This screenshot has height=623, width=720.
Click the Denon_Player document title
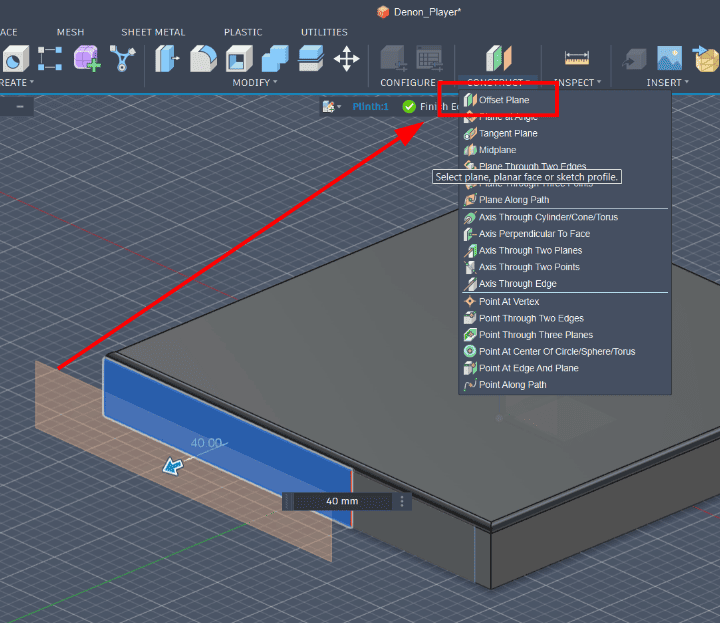(427, 12)
